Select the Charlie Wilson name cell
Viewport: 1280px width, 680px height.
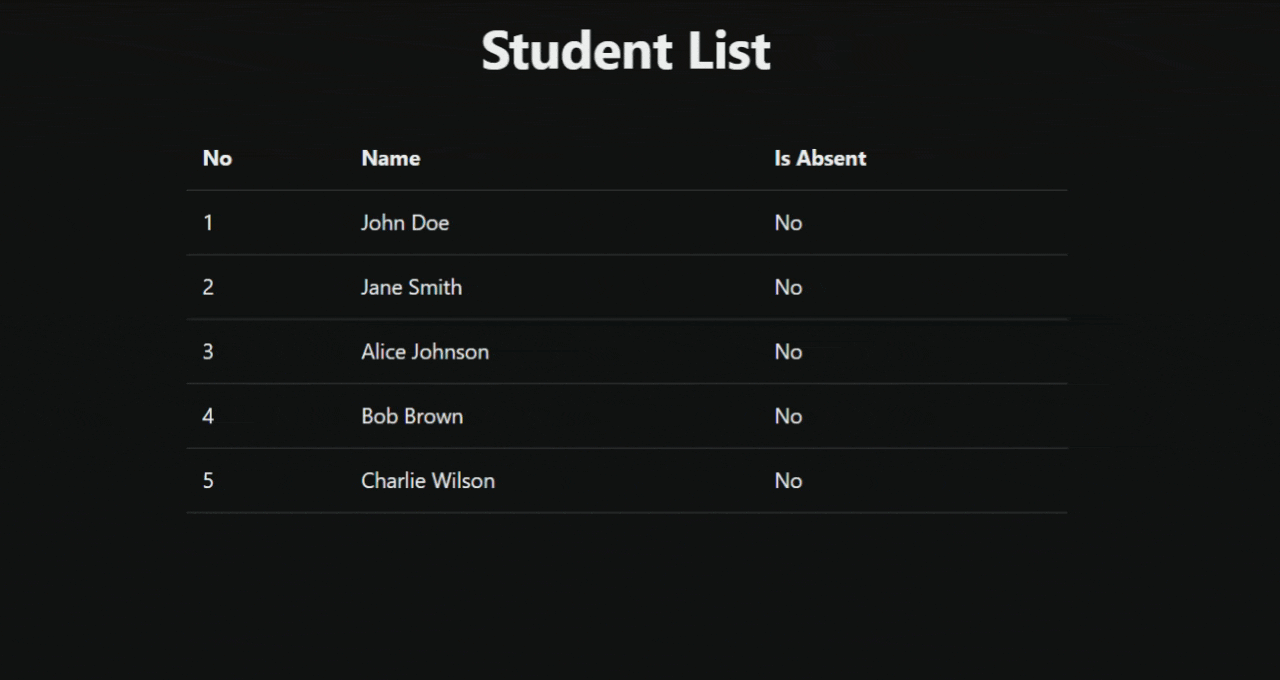click(428, 481)
